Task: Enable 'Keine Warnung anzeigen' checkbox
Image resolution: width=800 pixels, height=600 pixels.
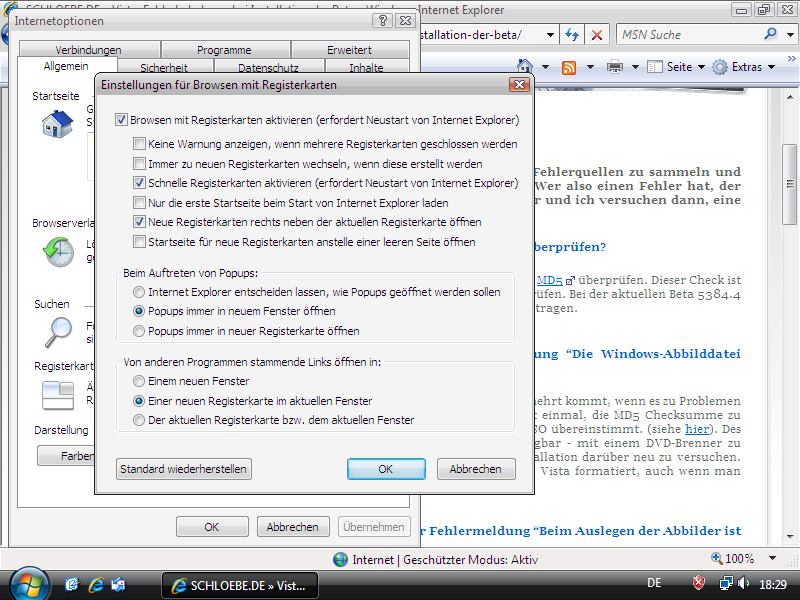Action: 140,144
